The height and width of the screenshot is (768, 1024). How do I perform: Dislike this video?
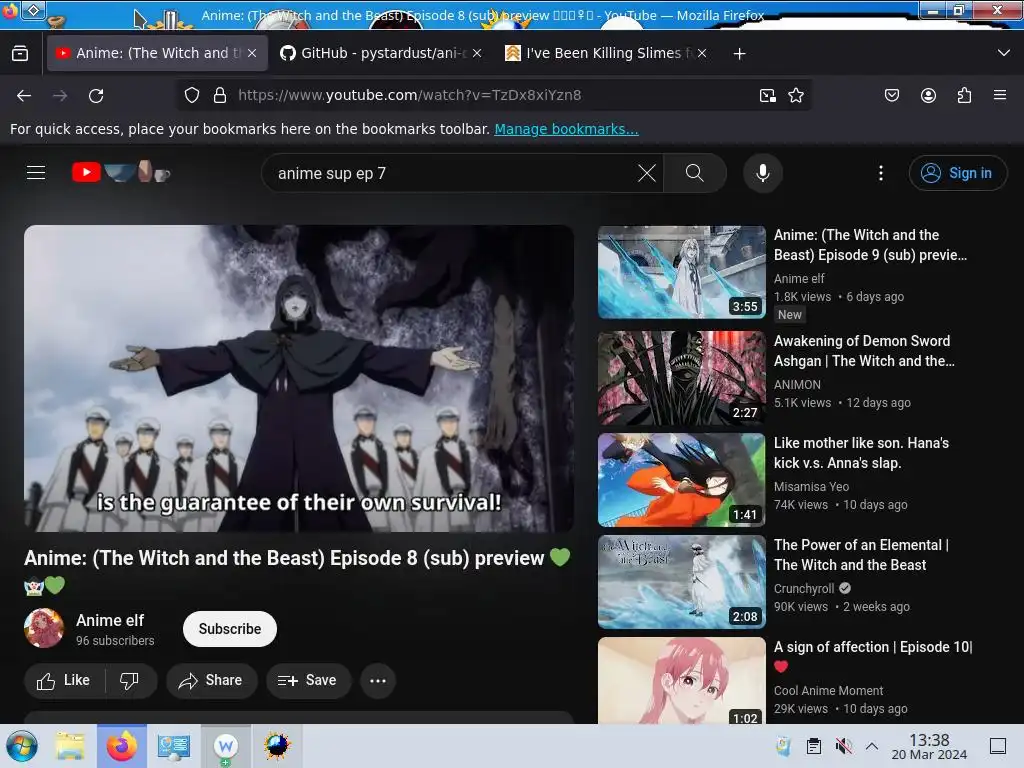coord(129,680)
